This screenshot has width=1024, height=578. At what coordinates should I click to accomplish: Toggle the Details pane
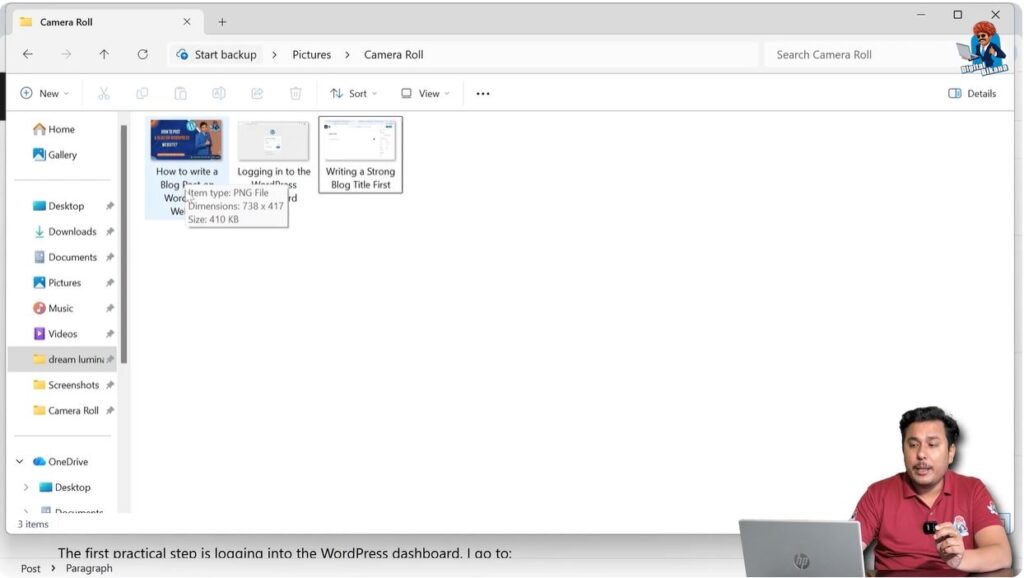[969, 93]
